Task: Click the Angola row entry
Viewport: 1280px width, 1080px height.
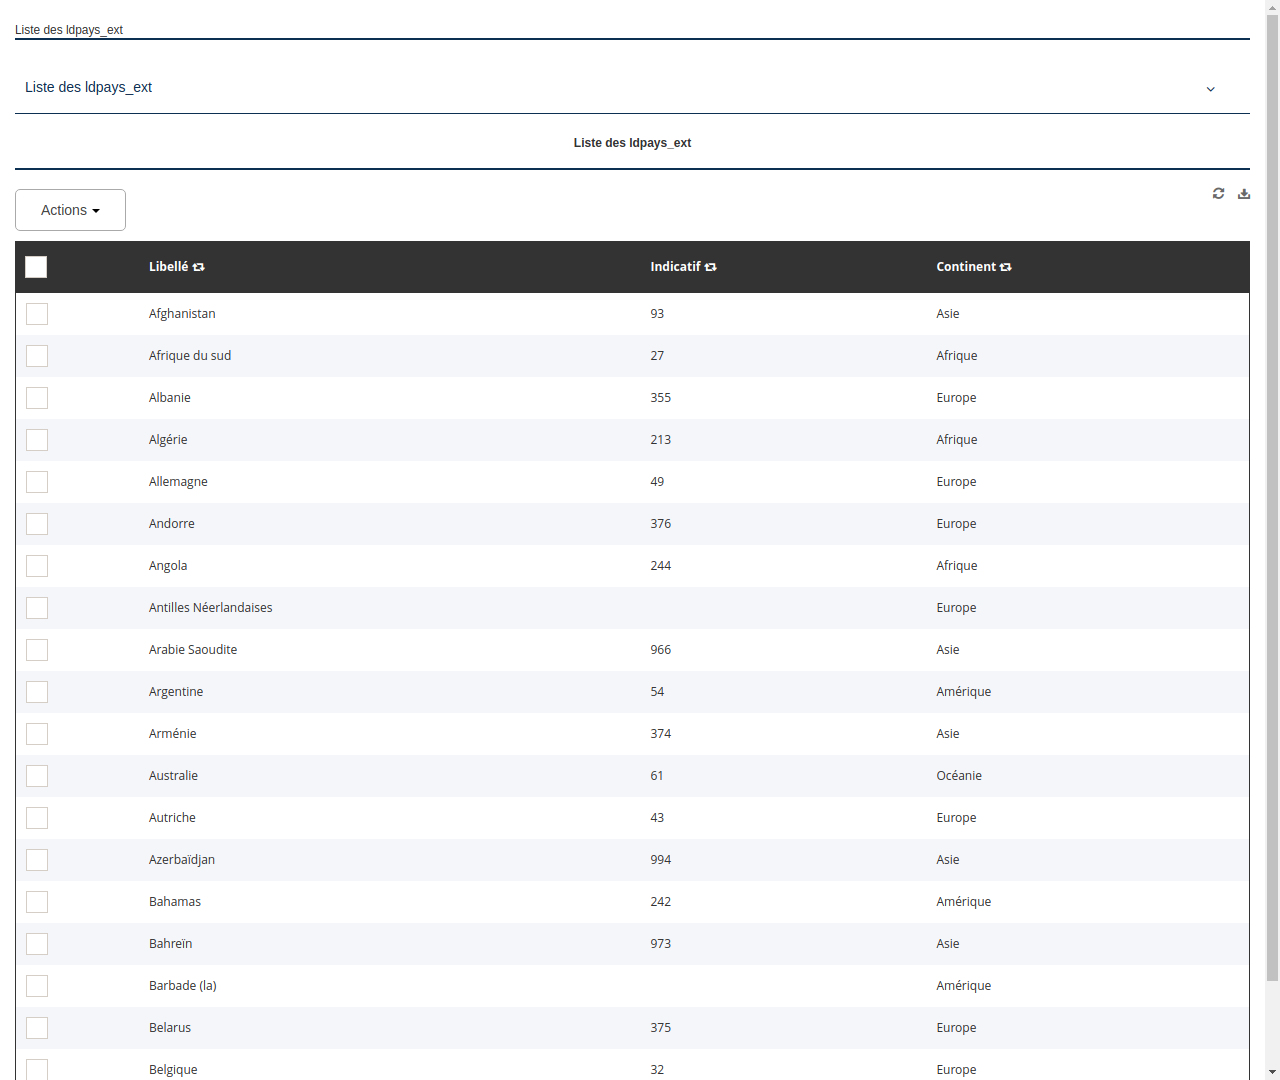Action: click(168, 565)
